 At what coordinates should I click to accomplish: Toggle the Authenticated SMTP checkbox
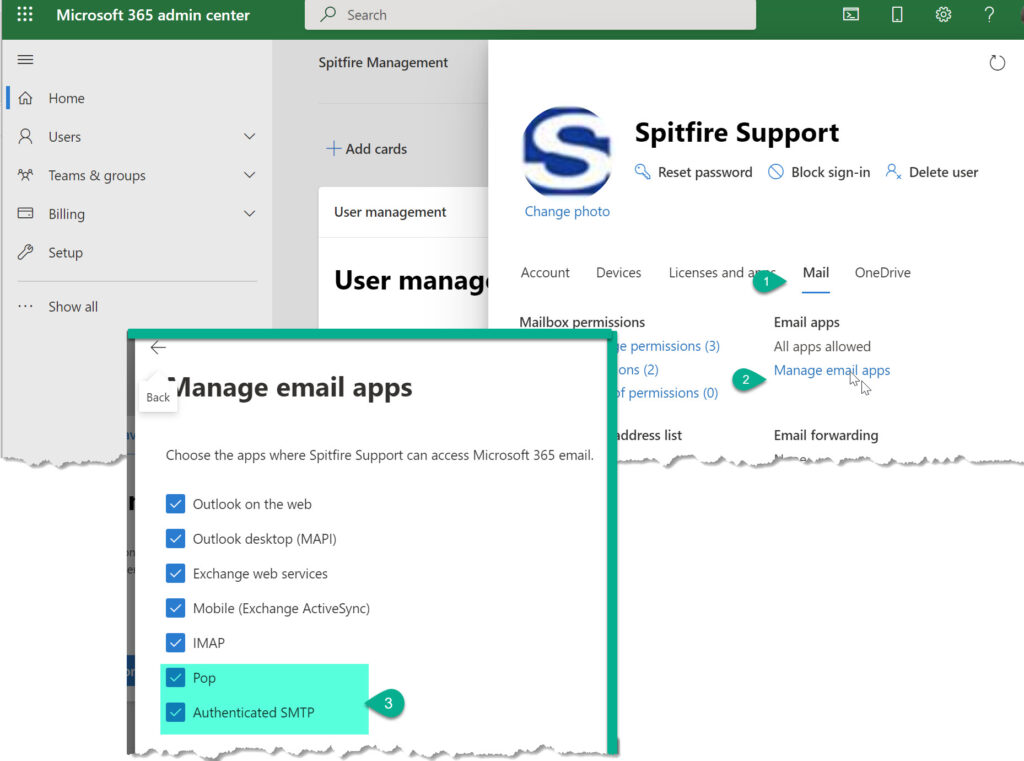pos(175,712)
